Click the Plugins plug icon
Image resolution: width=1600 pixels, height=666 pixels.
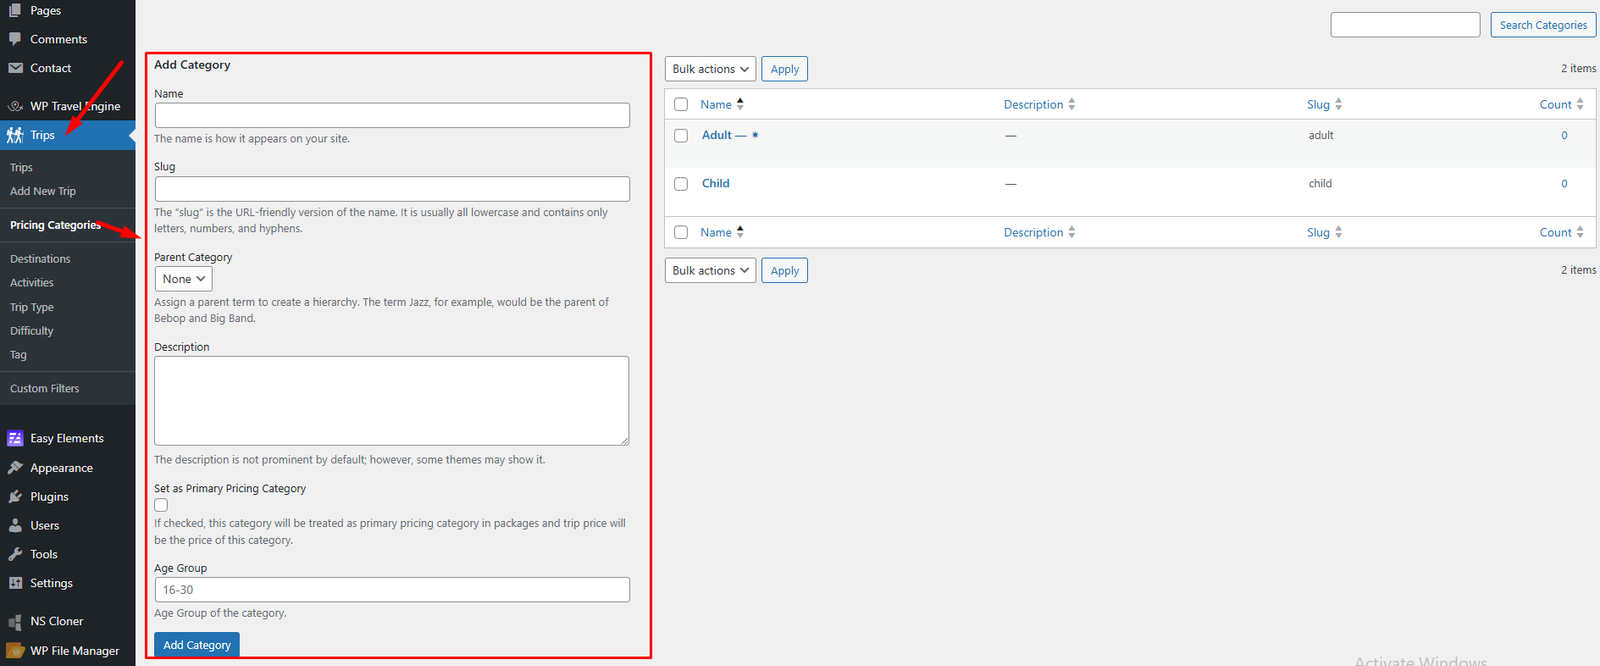[15, 497]
